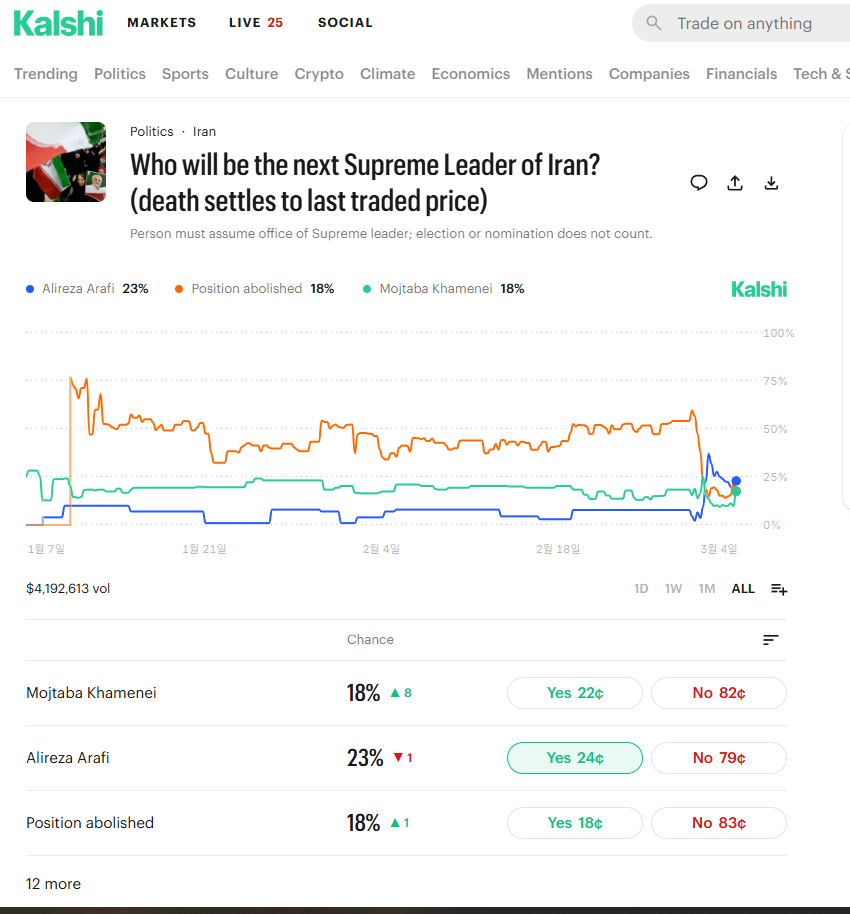Click the $4,192,613 vol text

pos(68,589)
